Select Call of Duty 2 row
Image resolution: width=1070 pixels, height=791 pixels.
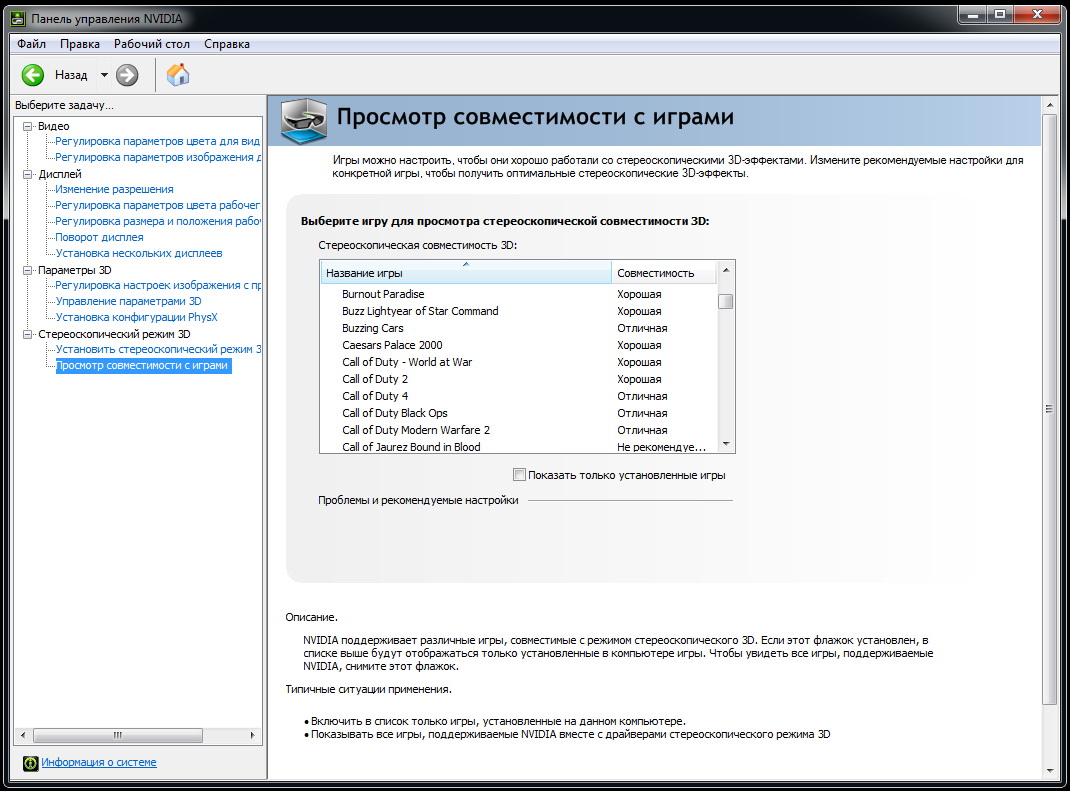coord(519,379)
